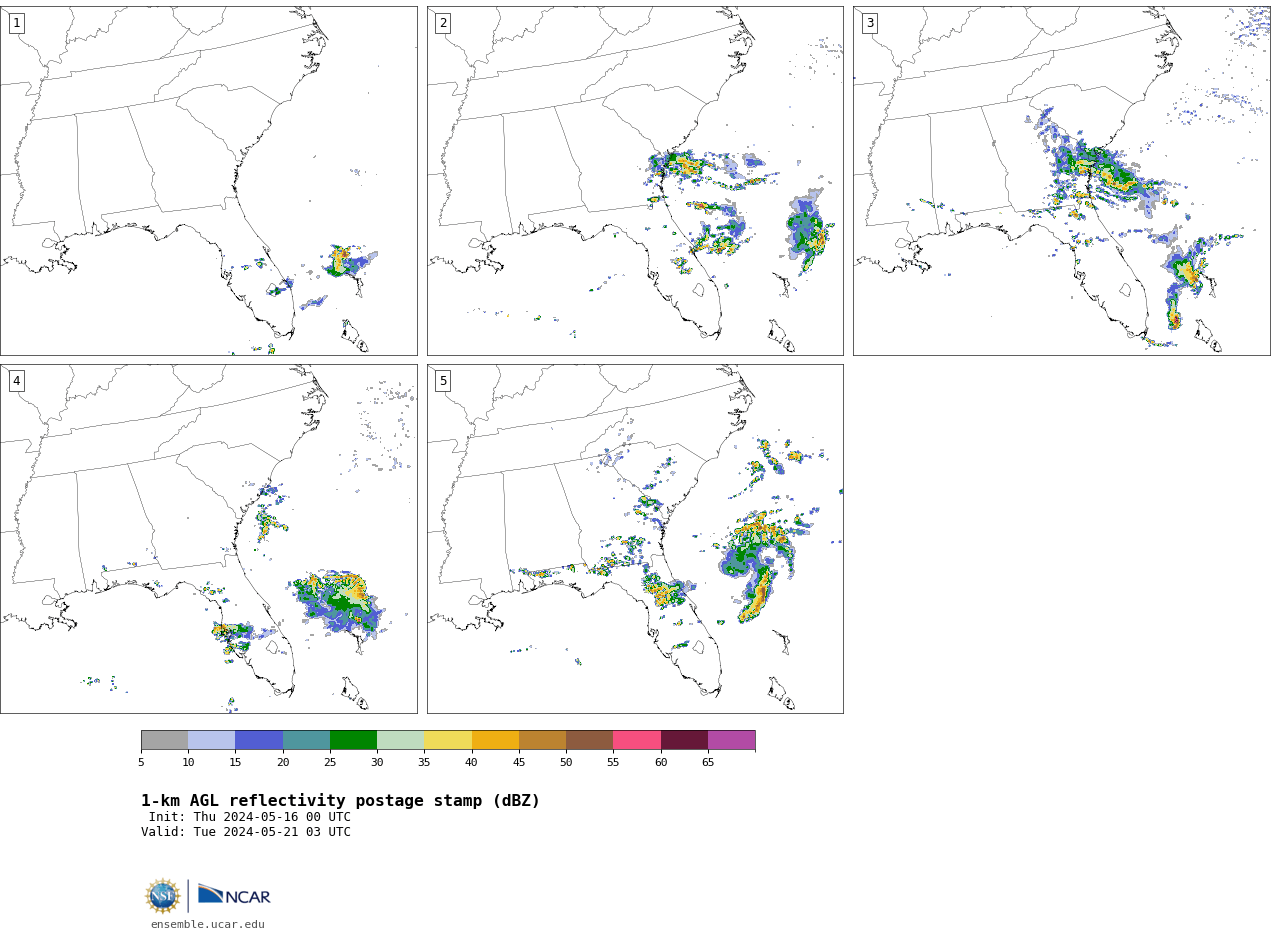
Task: Open ensemble member 5 map panel
Action: point(635,539)
